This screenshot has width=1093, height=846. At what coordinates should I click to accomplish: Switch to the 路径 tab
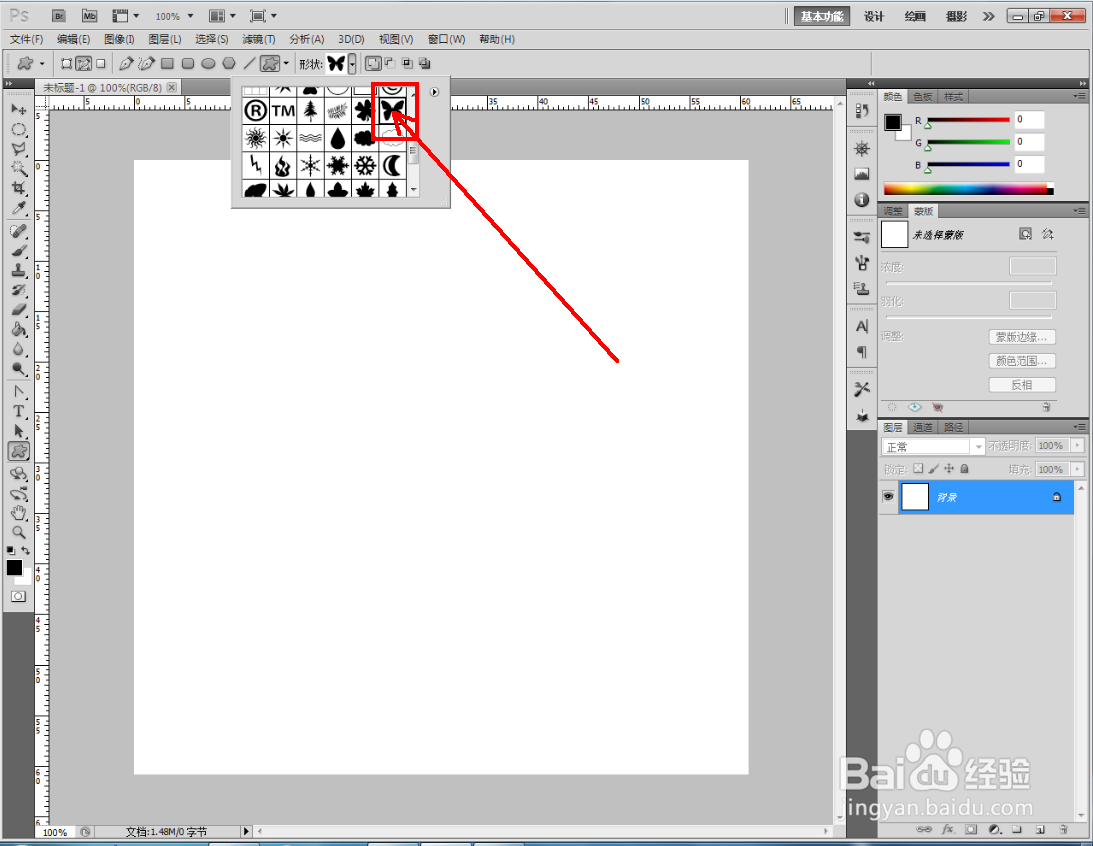953,427
